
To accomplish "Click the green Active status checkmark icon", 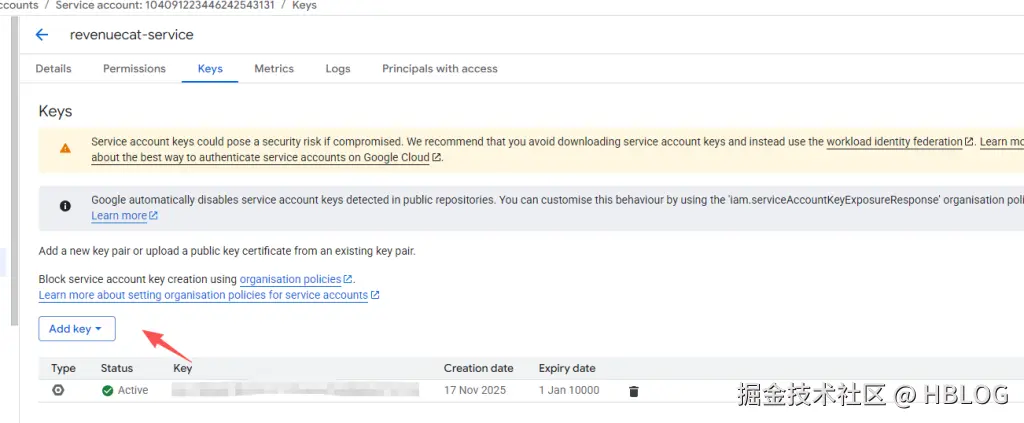I will click(x=107, y=390).
